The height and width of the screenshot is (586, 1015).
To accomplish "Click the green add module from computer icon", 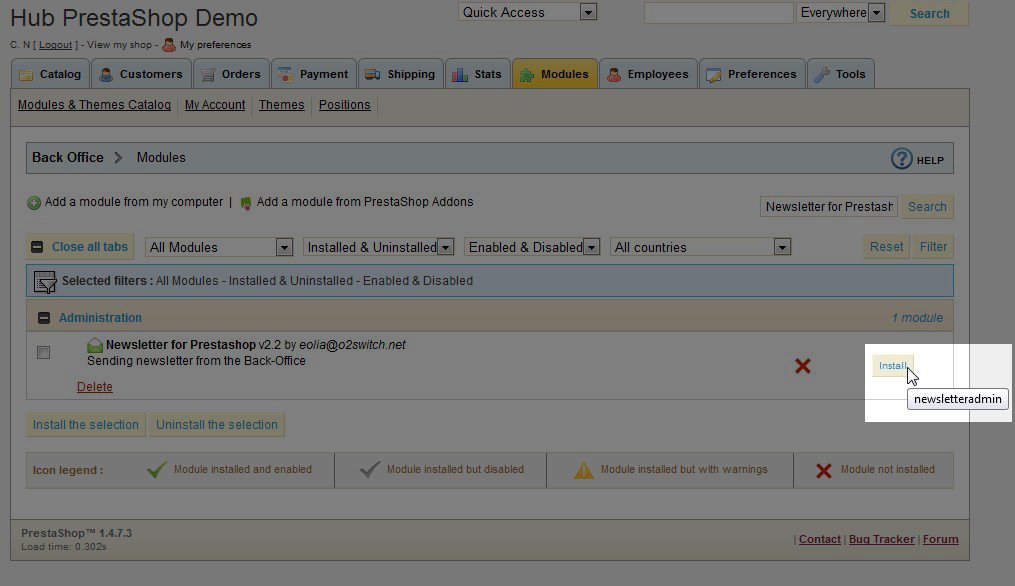I will pyautogui.click(x=34, y=203).
